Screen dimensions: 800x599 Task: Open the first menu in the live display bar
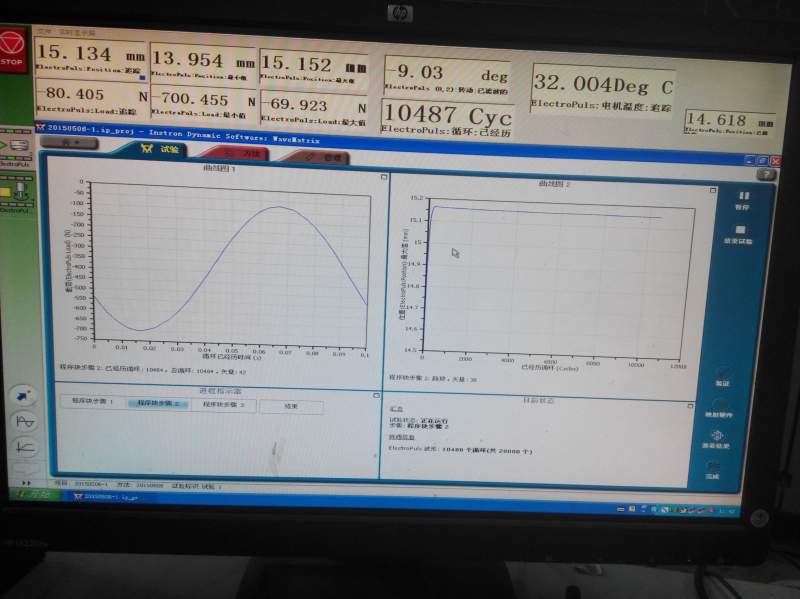point(44,32)
